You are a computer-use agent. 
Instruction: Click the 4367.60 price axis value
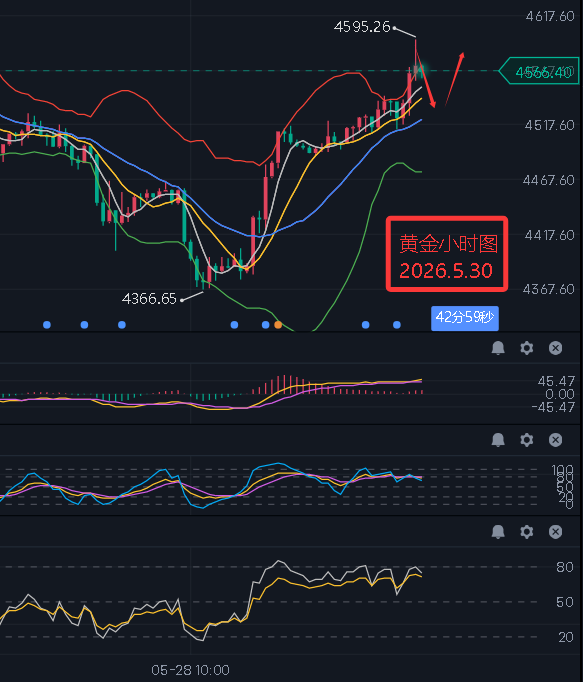click(x=549, y=289)
